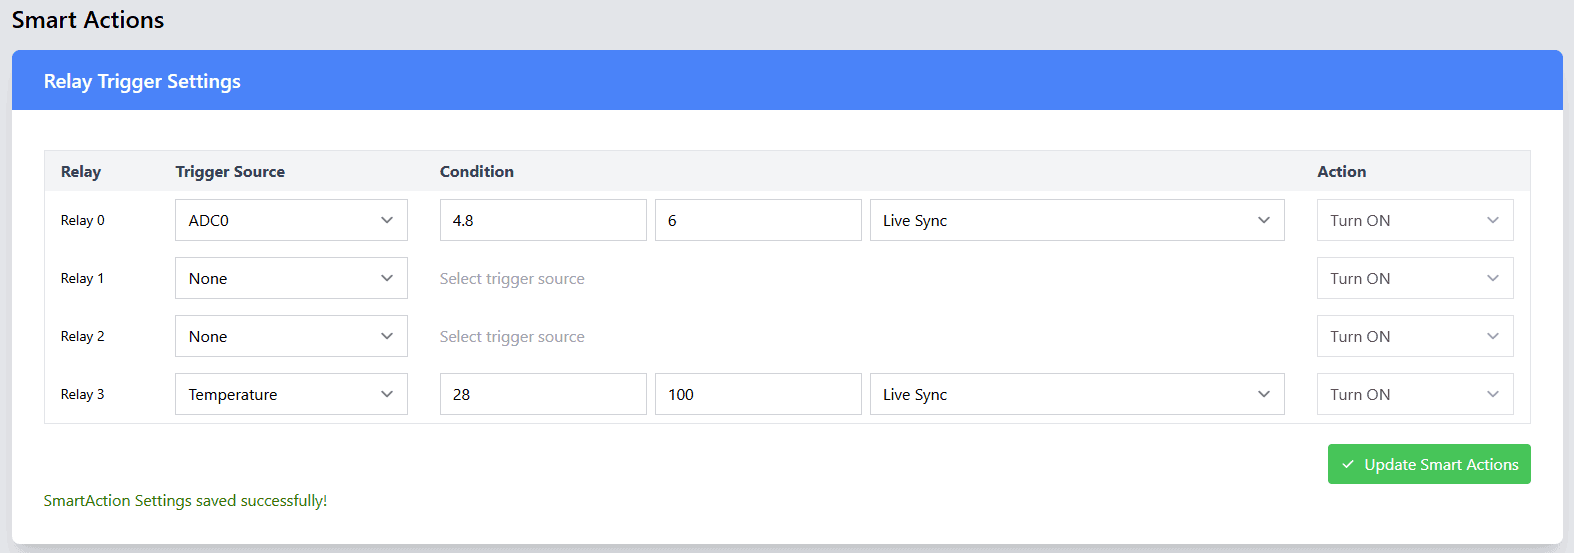Image resolution: width=1574 pixels, height=553 pixels.
Task: Open Relay 0 Live Sync dropdown
Action: click(1076, 220)
